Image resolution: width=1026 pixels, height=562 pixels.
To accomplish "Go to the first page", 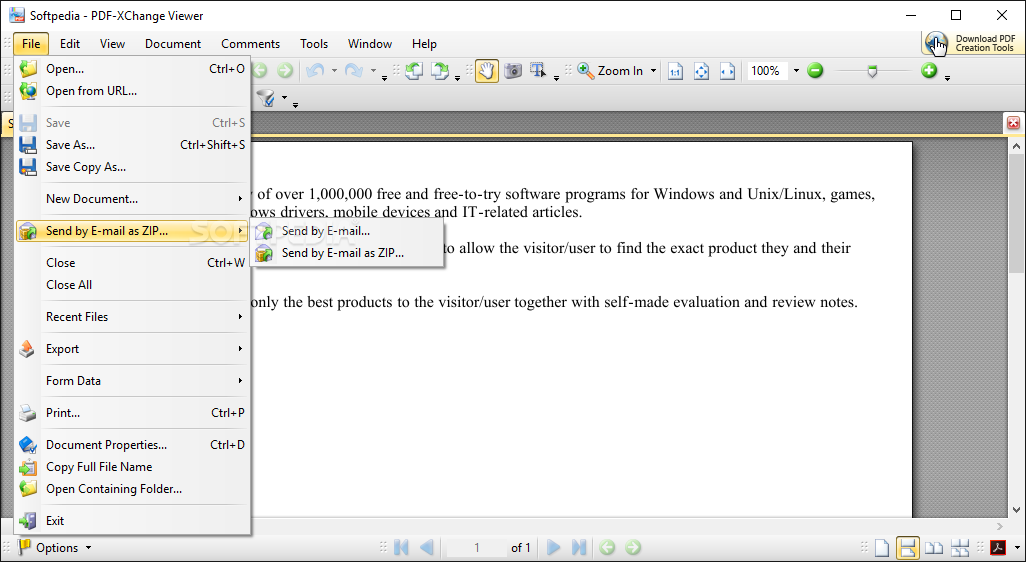I will coord(401,547).
